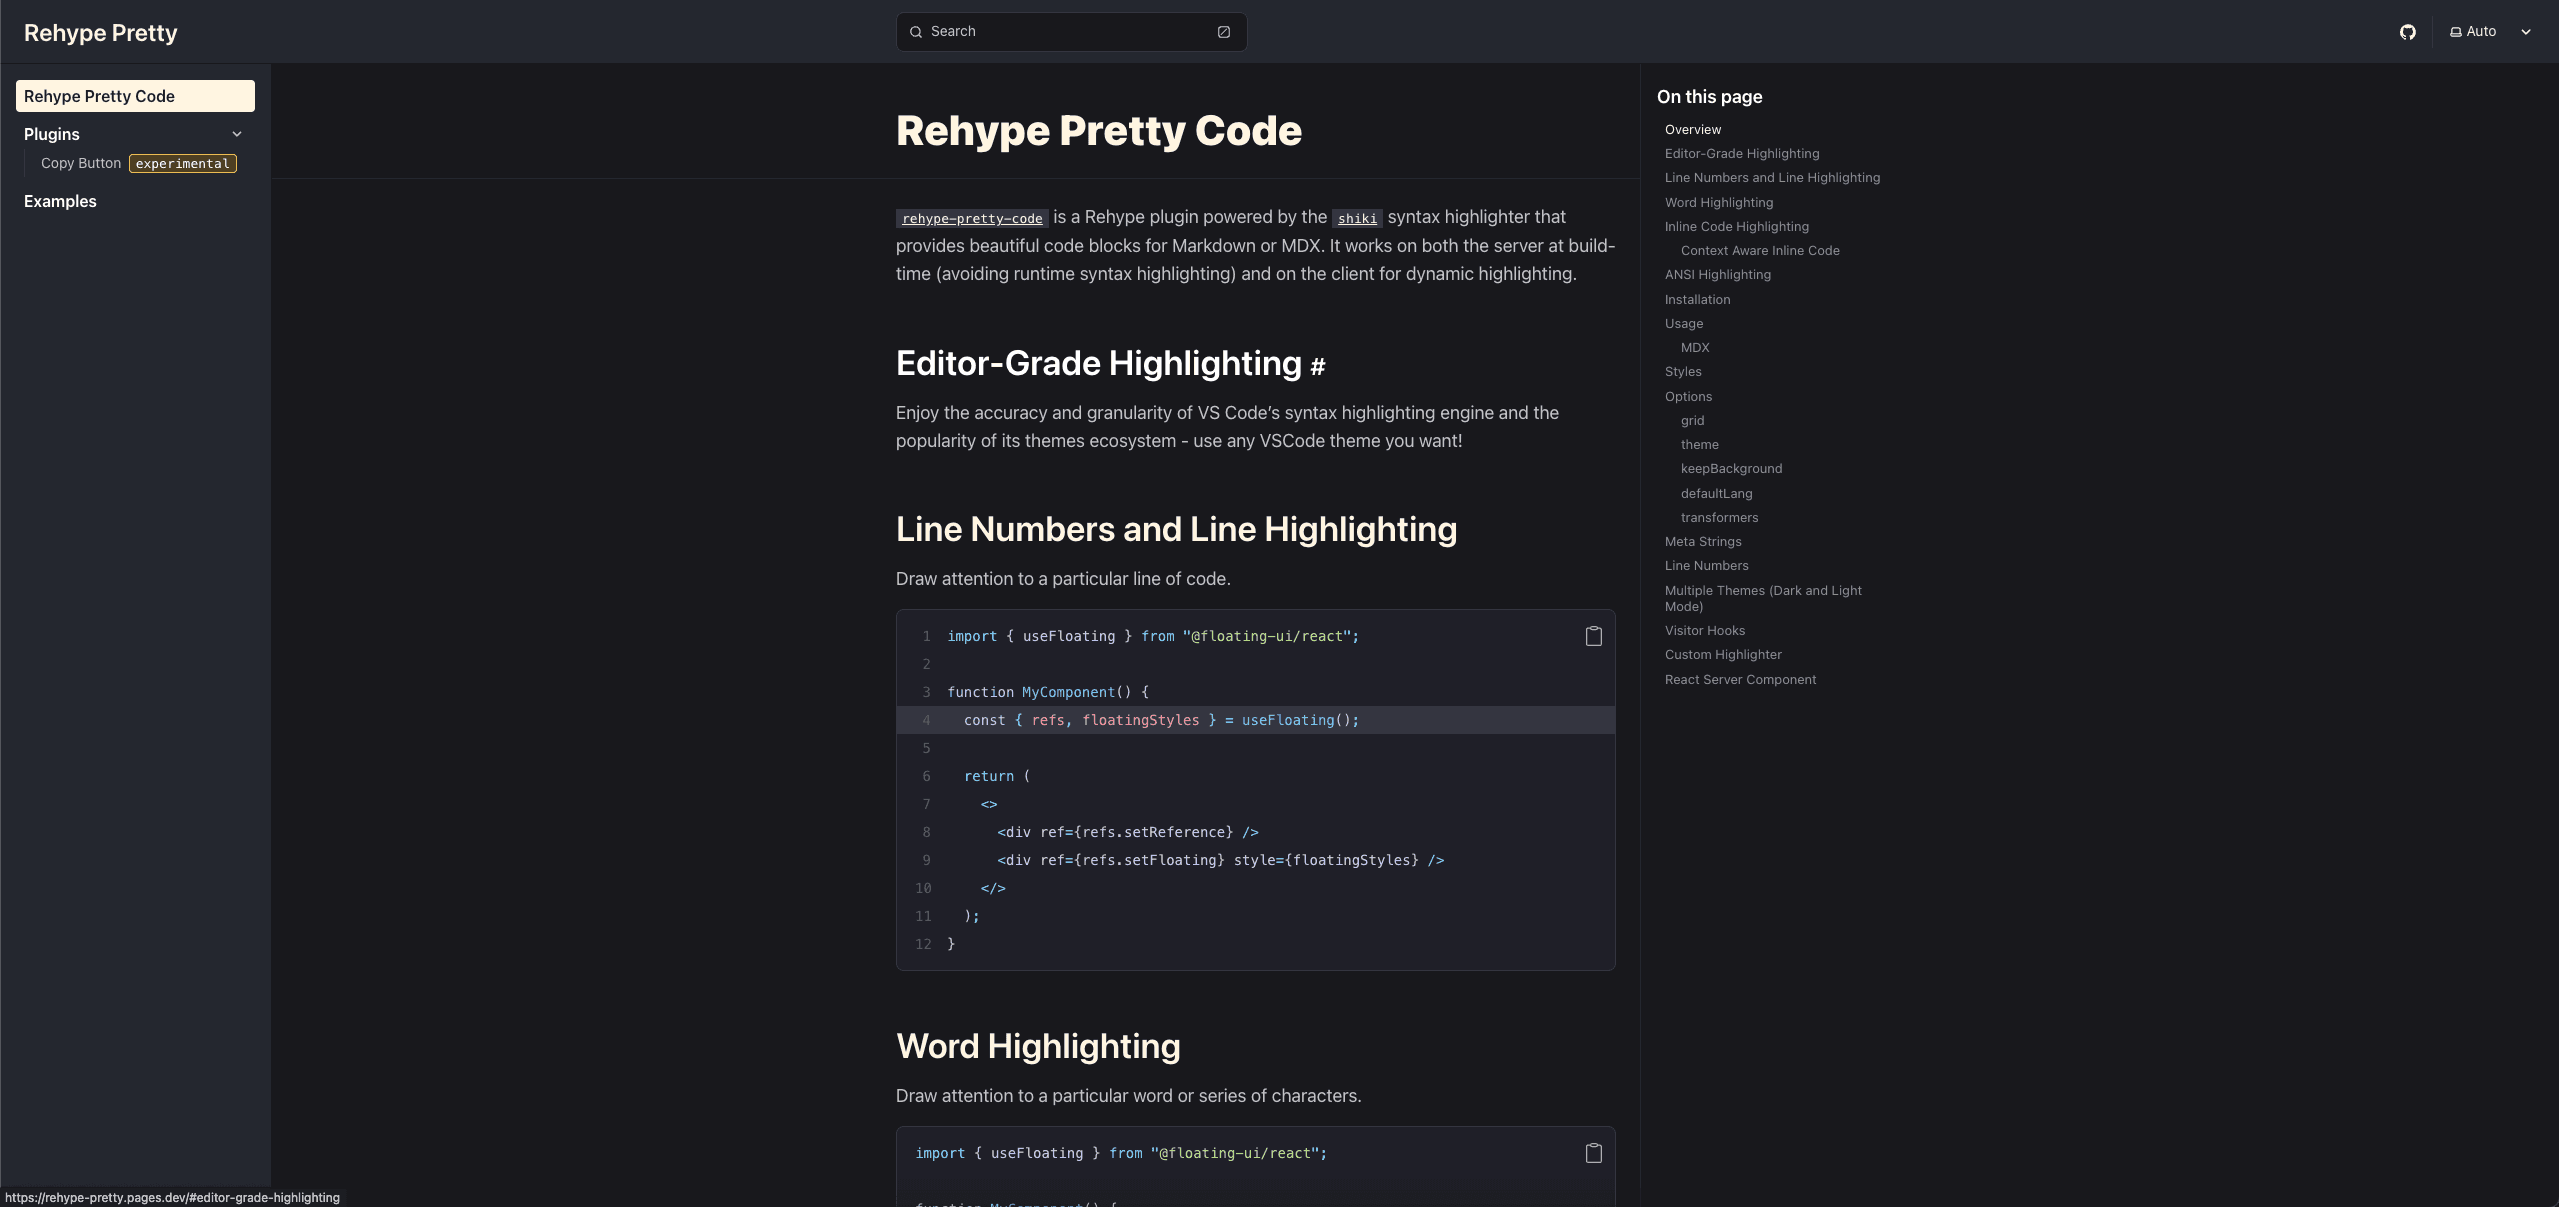Screen dimensions: 2559x1207
Task: Click the experimental badge
Action: [x=183, y=163]
